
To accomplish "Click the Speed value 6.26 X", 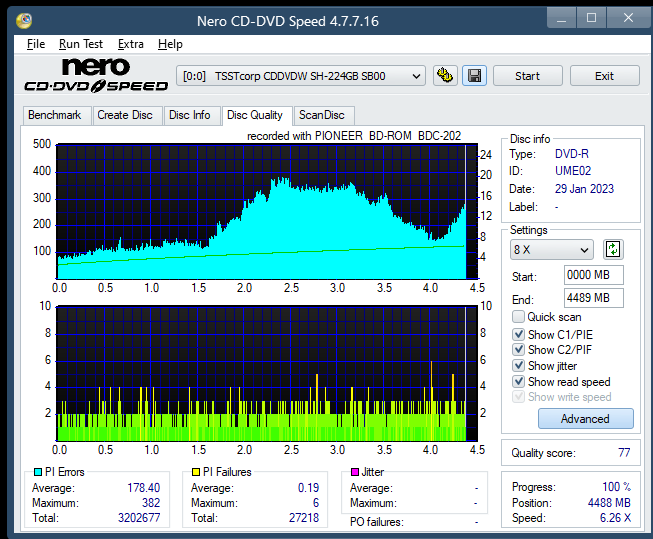I will click(x=615, y=518).
